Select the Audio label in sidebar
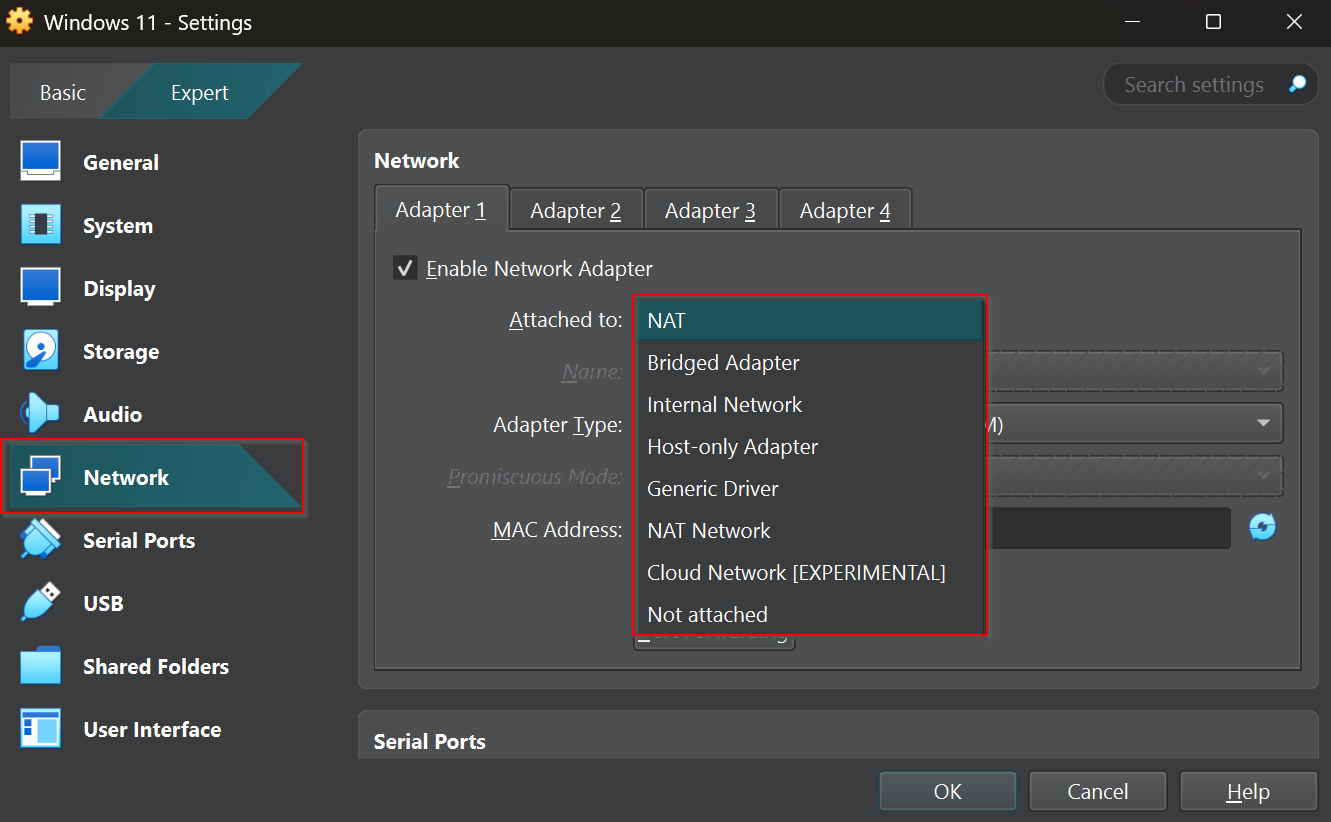The image size is (1331, 822). point(113,414)
